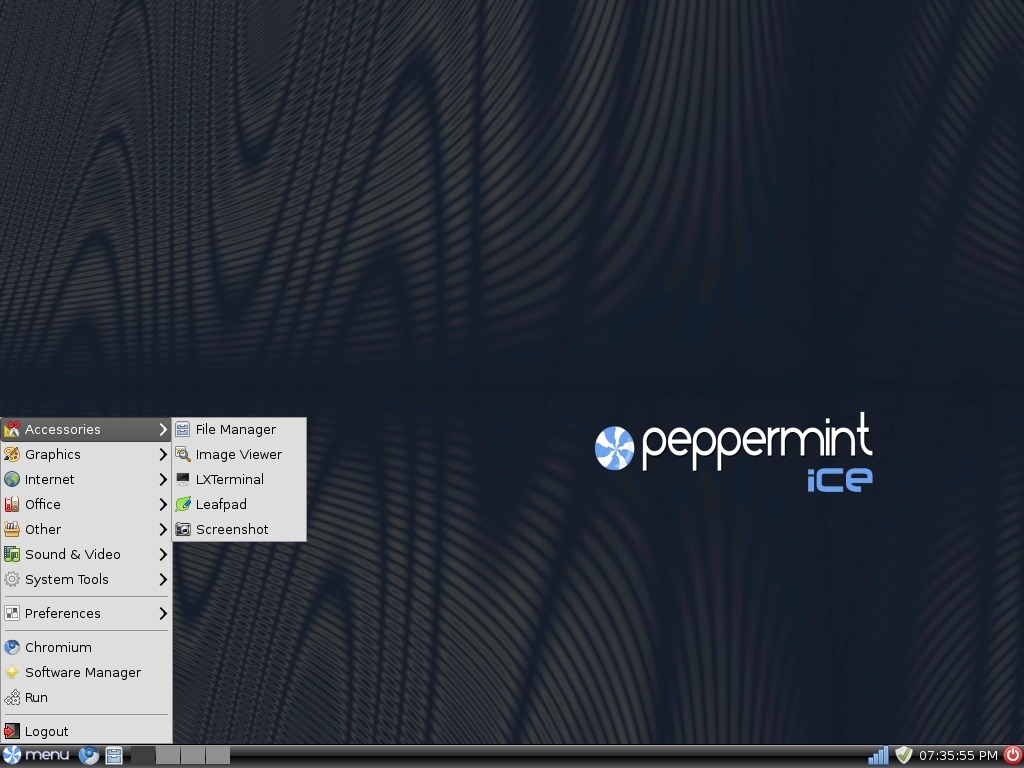Switch to the second workspace in the pager

pos(168,756)
